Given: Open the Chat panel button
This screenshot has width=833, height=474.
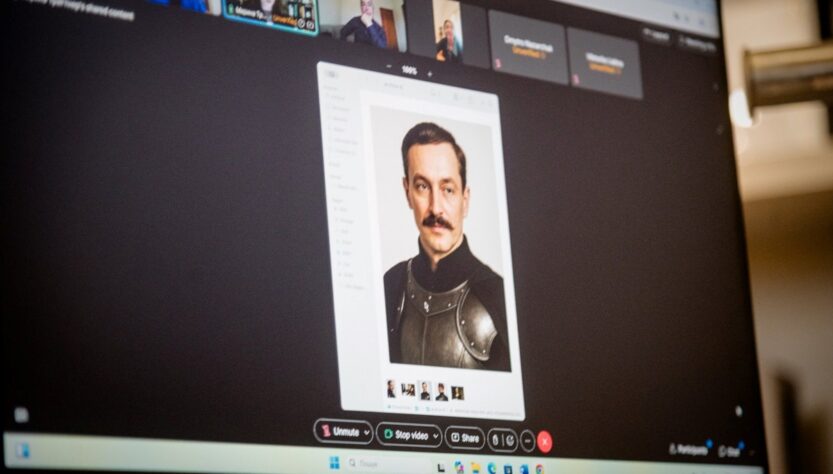Looking at the screenshot, I should click(x=730, y=451).
